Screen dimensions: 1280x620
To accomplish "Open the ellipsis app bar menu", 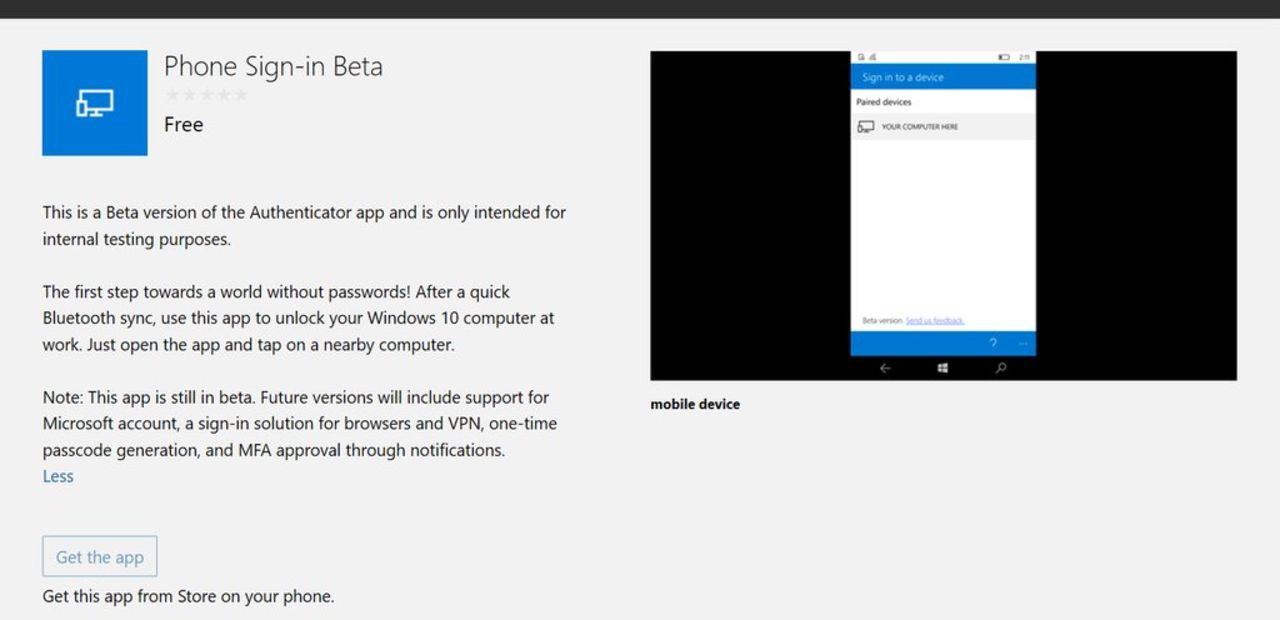I will click(x=1023, y=343).
